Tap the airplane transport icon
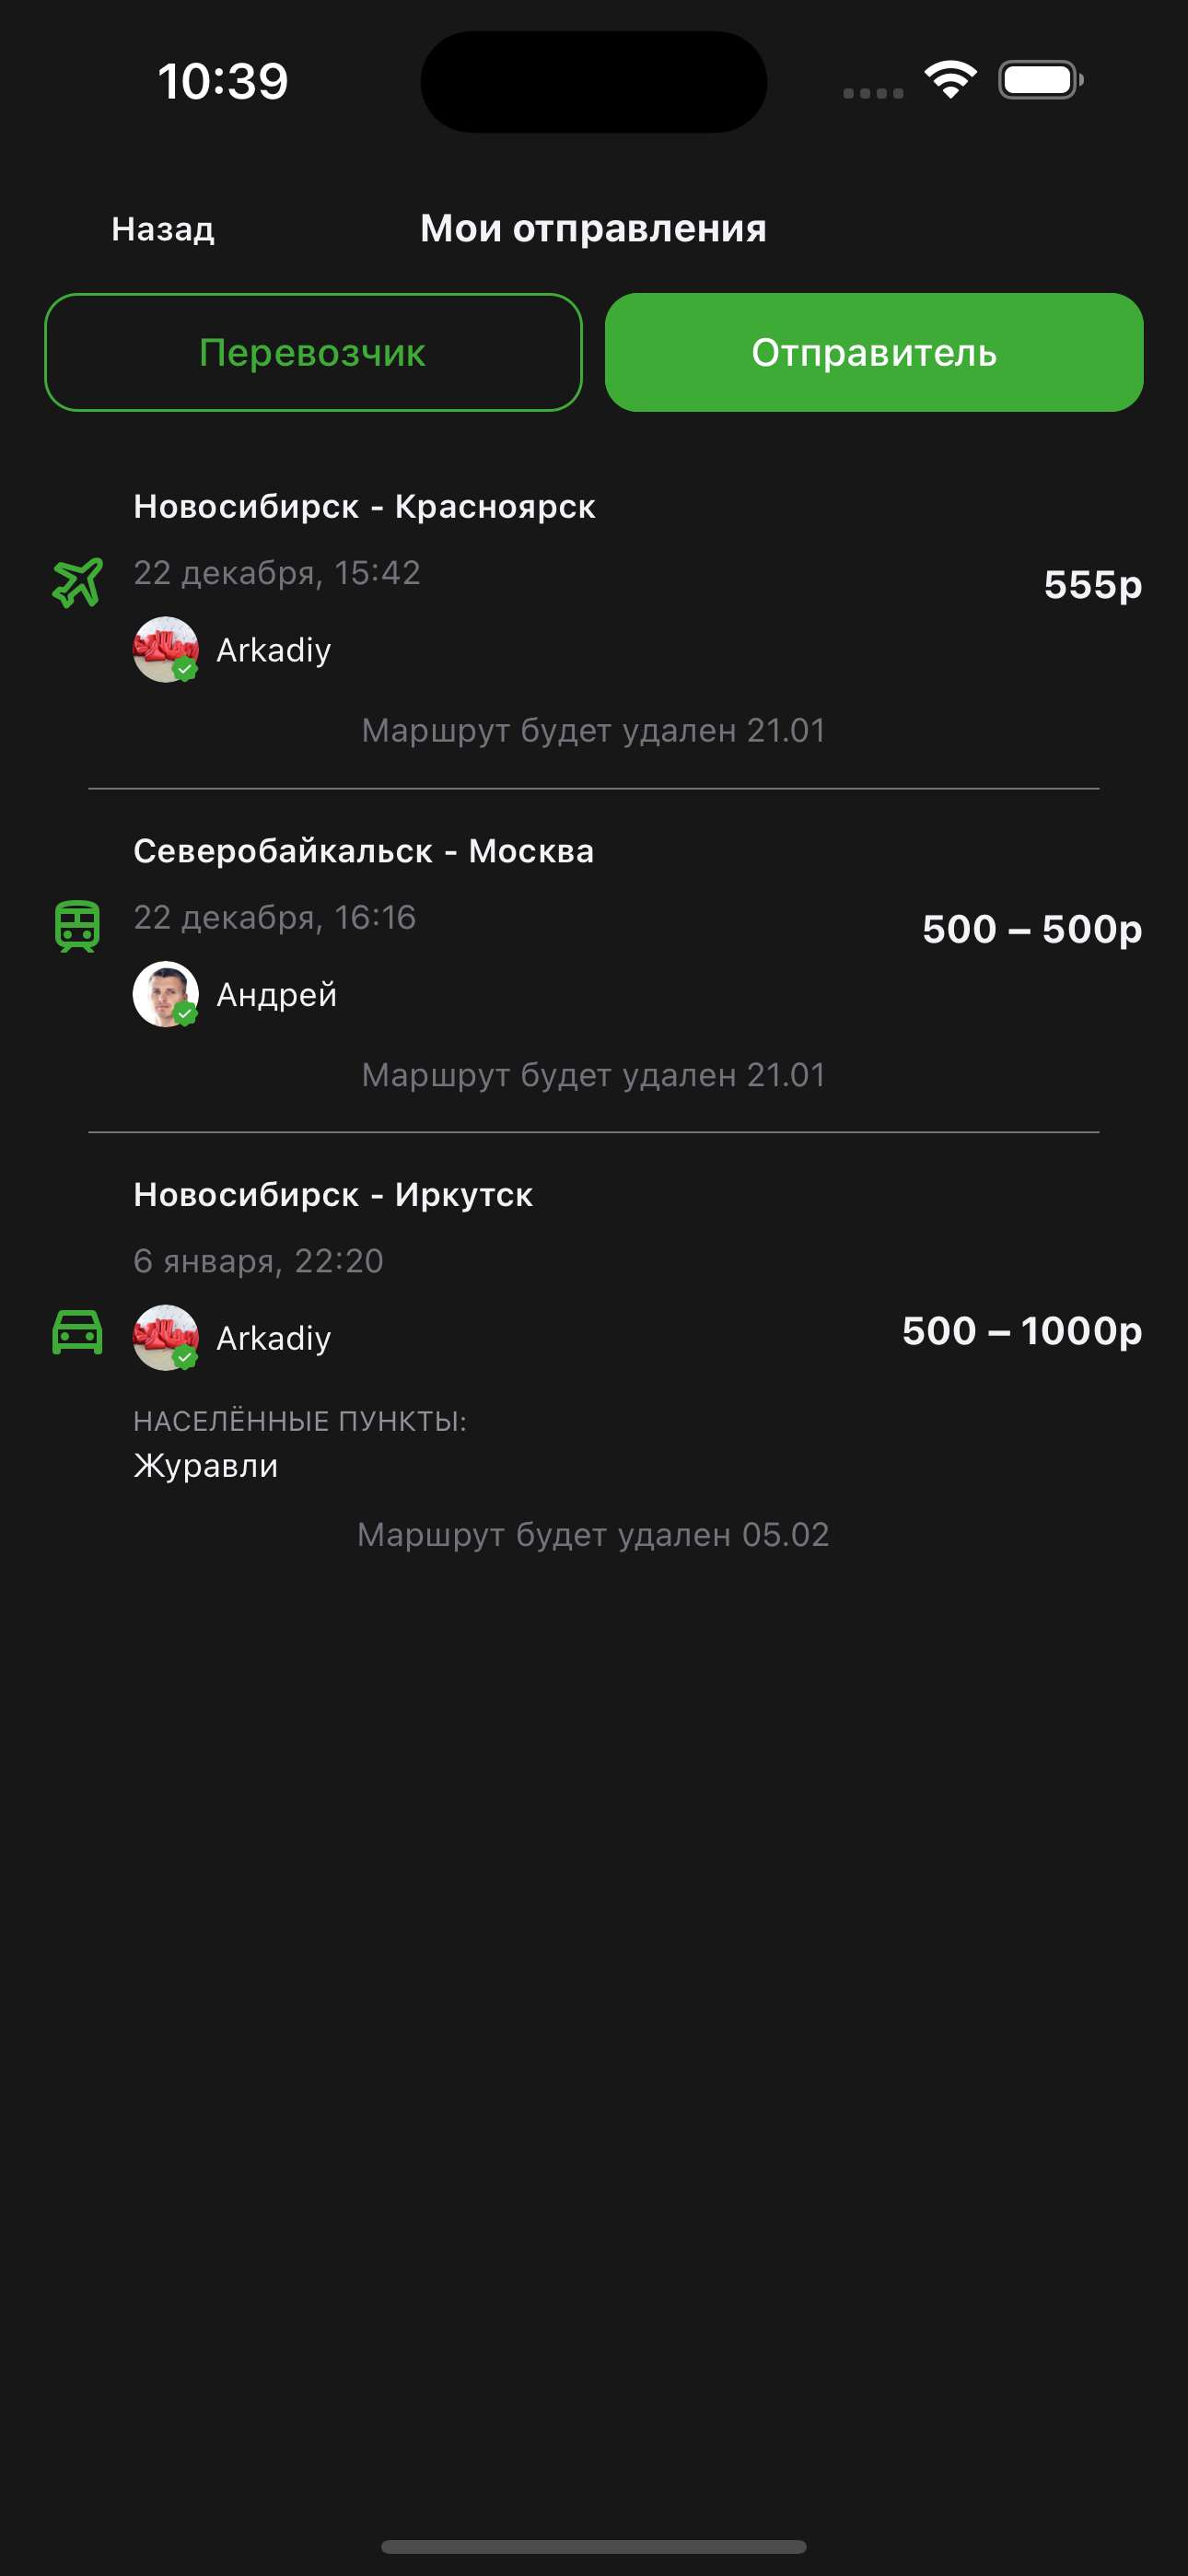 click(x=77, y=582)
